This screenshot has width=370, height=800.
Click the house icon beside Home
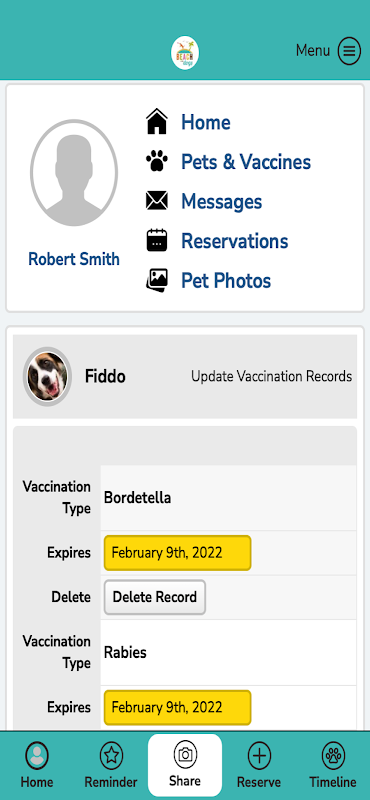157,122
